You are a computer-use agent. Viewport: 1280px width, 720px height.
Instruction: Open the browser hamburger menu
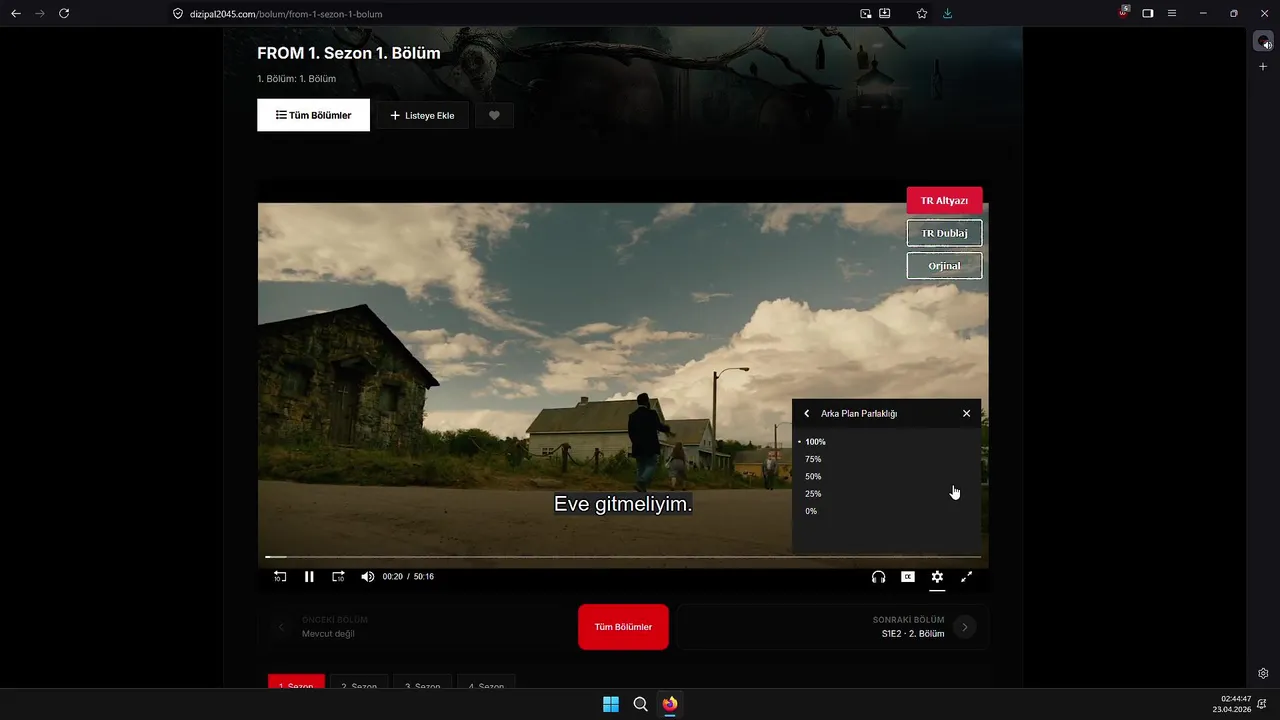1172,14
